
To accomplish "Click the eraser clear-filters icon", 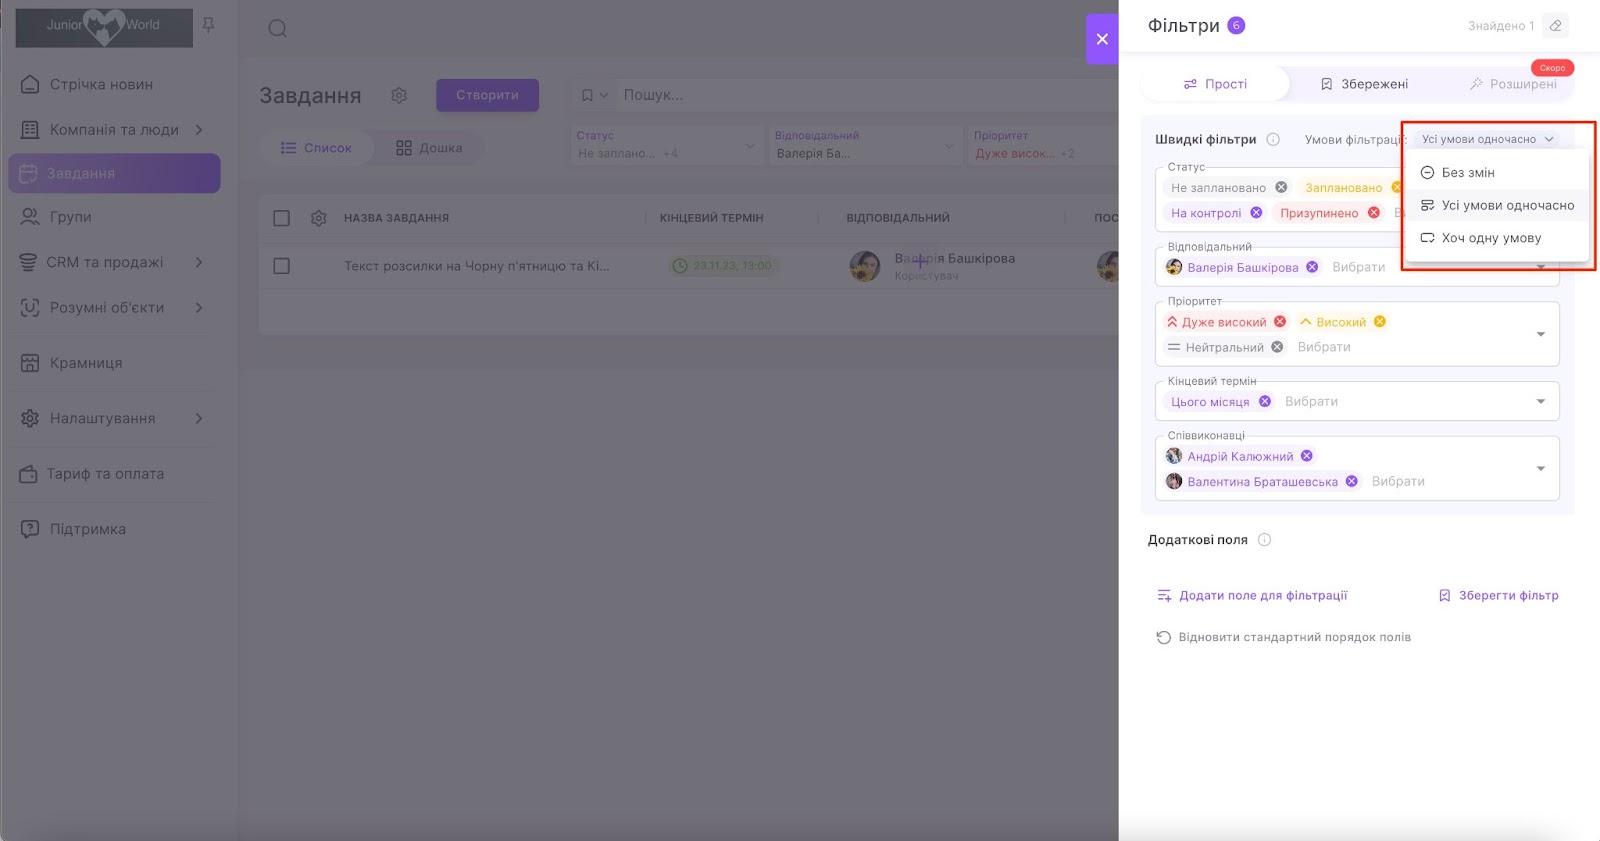I will coord(1555,26).
